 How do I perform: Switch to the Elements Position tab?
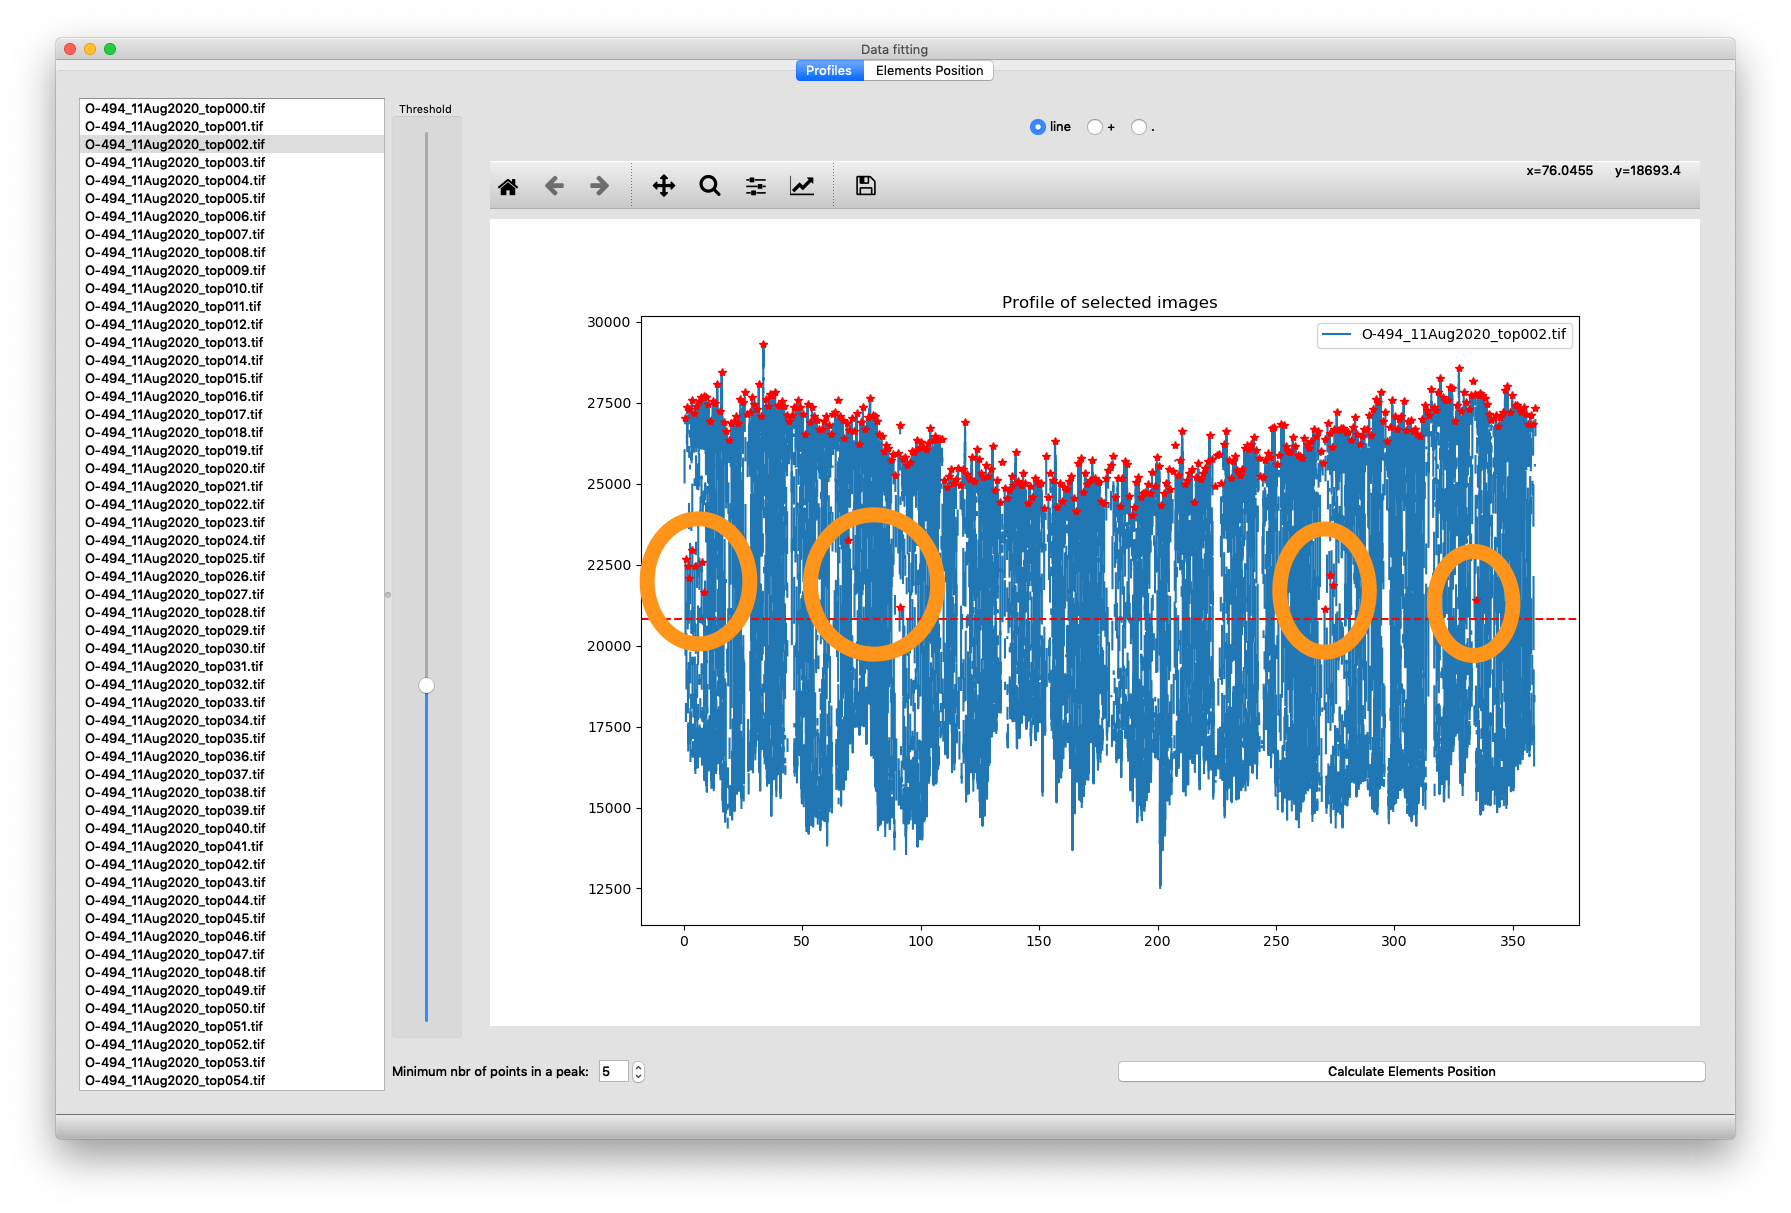point(928,71)
